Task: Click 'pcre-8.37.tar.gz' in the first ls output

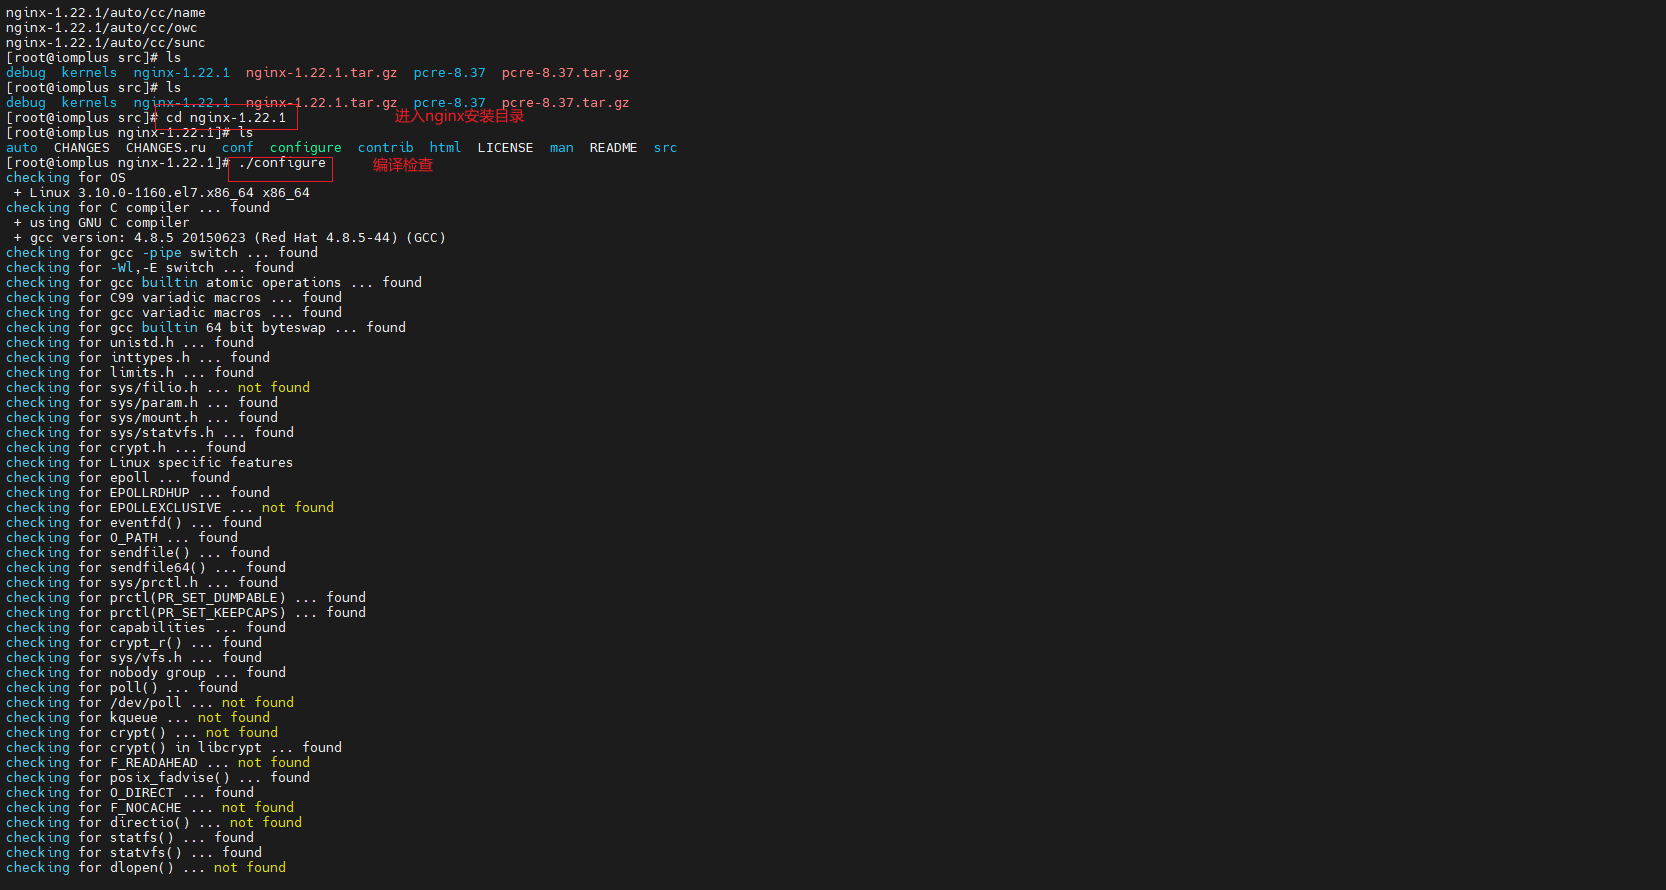Action: click(x=566, y=73)
